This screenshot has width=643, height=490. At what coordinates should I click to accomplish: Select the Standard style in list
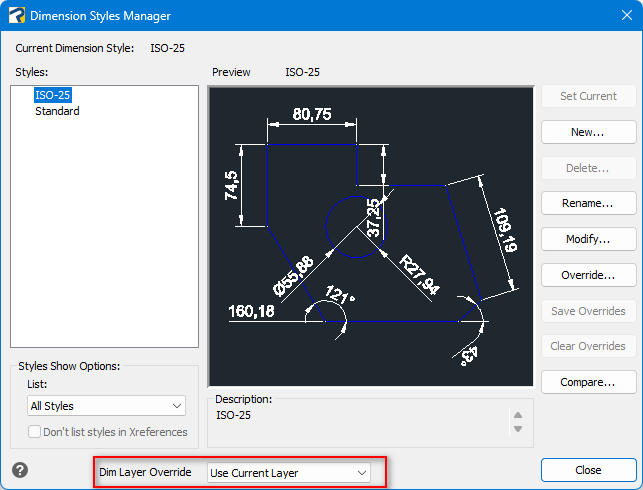(57, 111)
